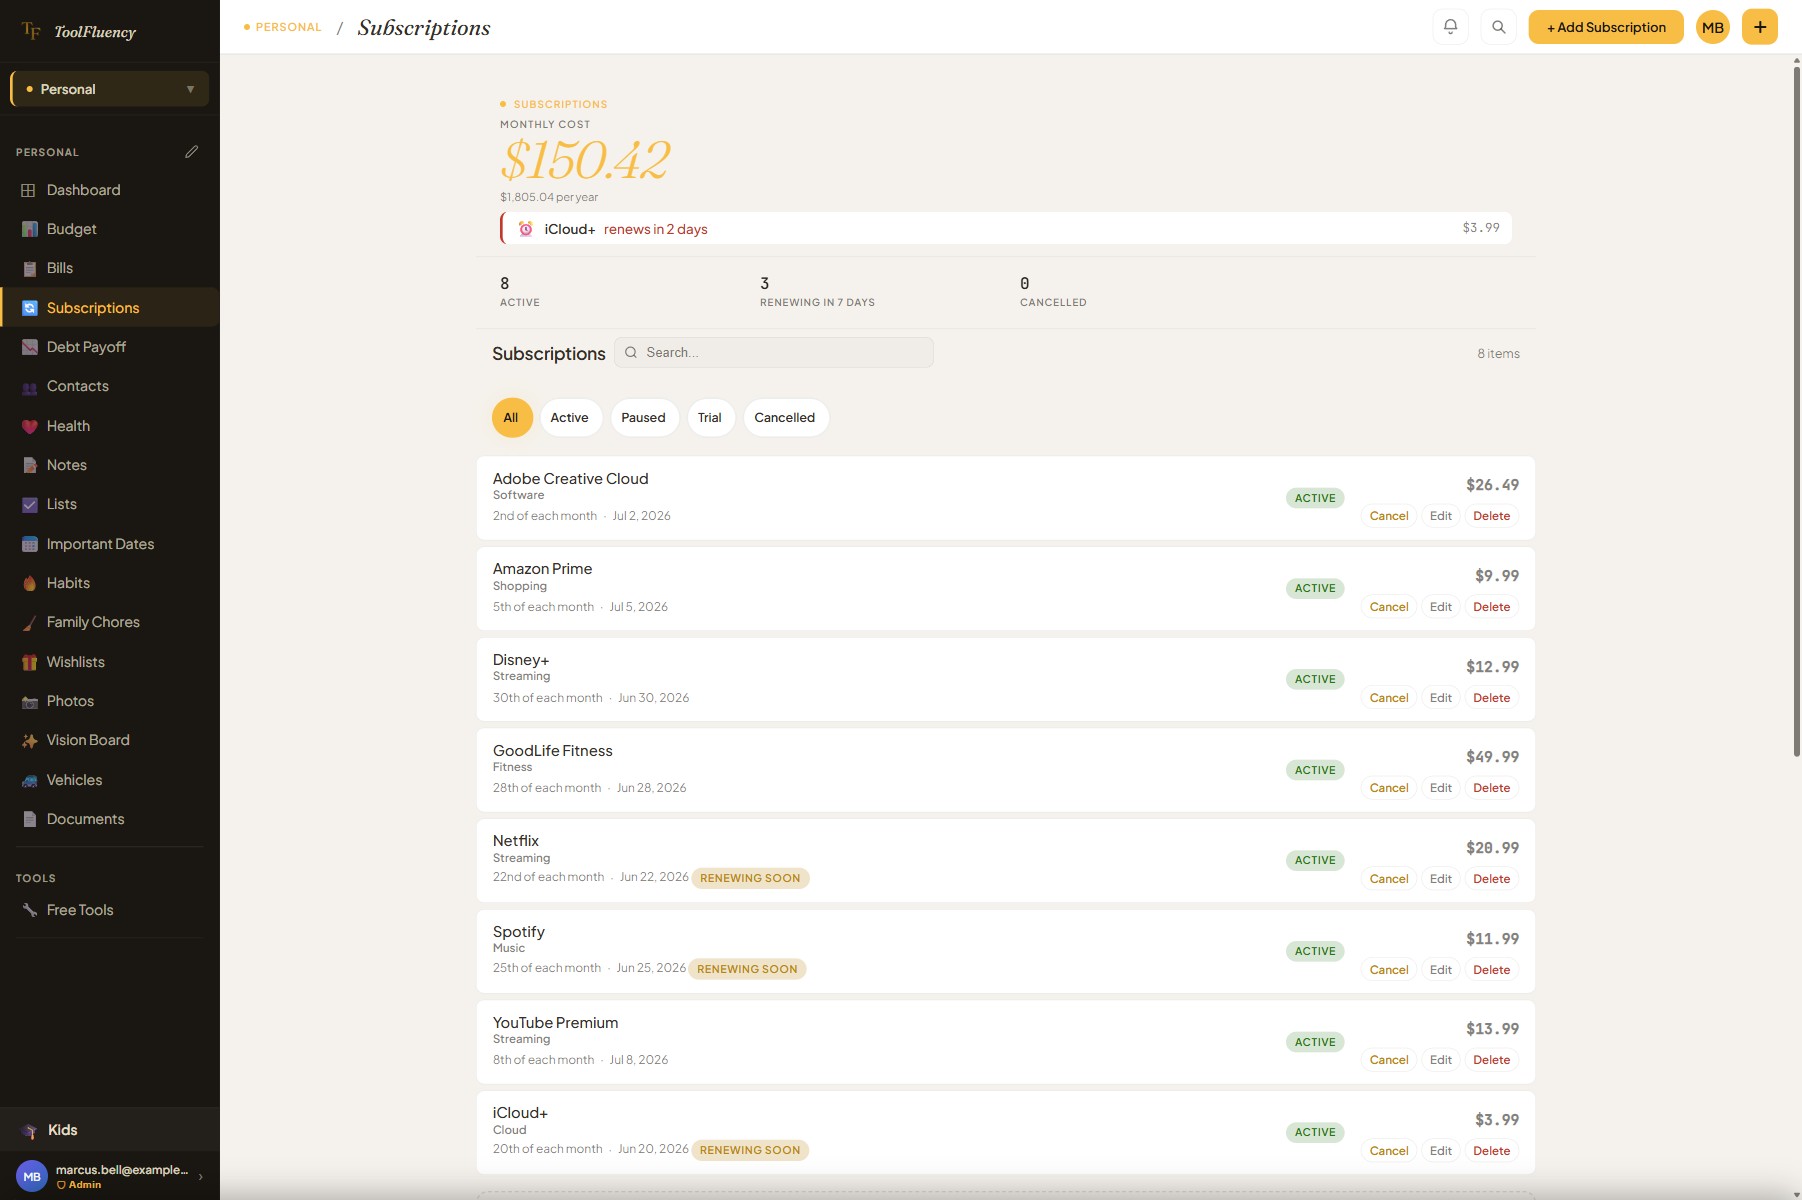1802x1200 pixels.
Task: Open Photos in sidebar
Action: point(110,701)
